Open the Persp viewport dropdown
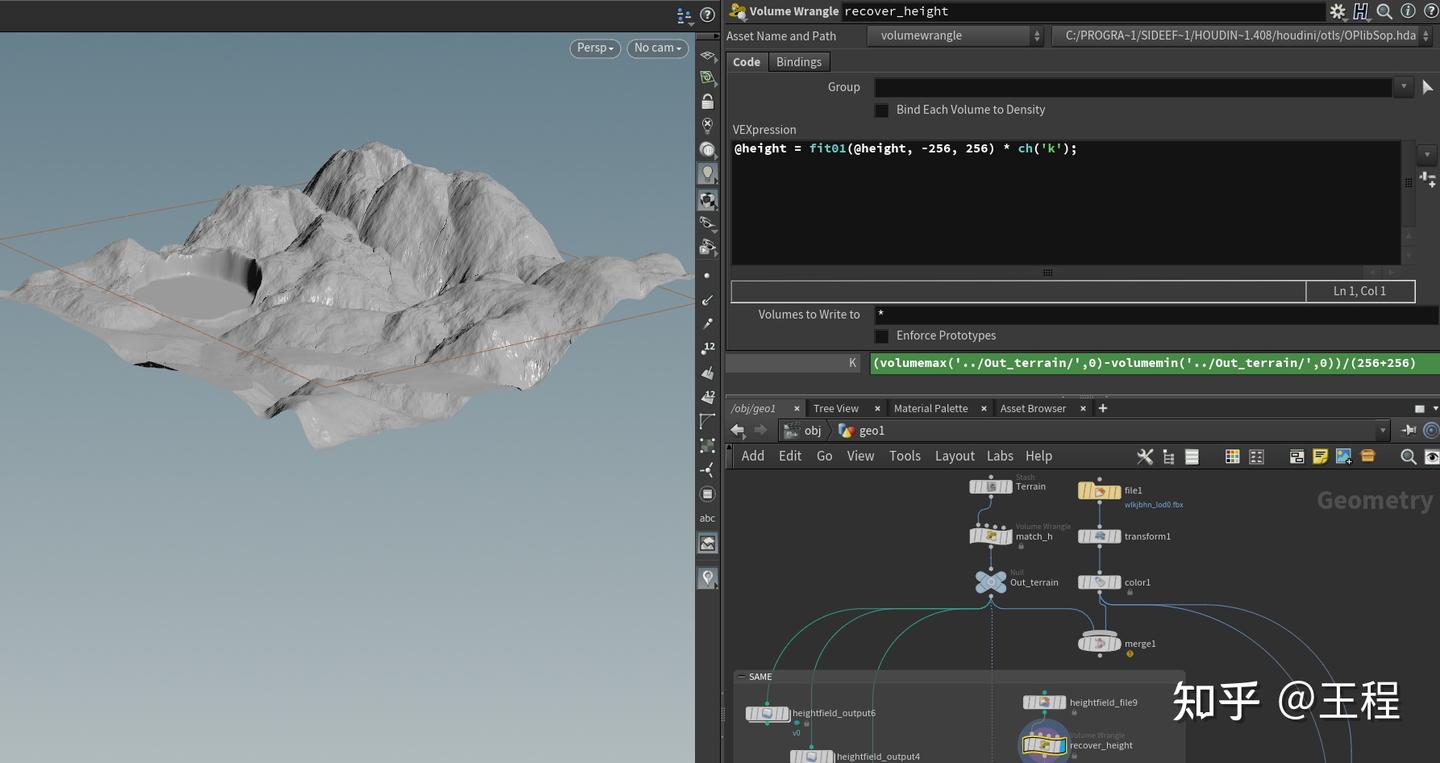The image size is (1440, 763). pyautogui.click(x=595, y=48)
